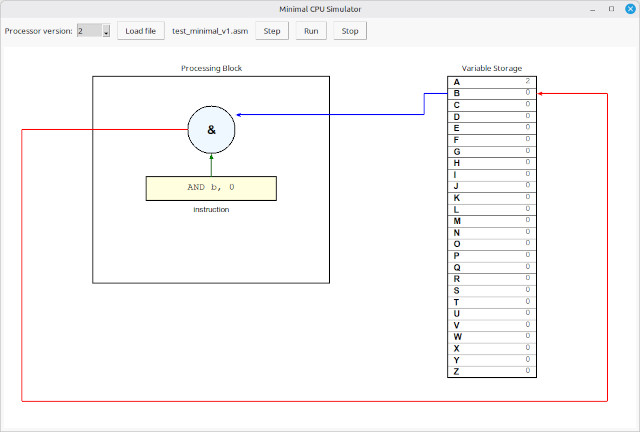Image resolution: width=640 pixels, height=432 pixels.
Task: Select variable row U in Variable Storage
Action: click(492, 314)
